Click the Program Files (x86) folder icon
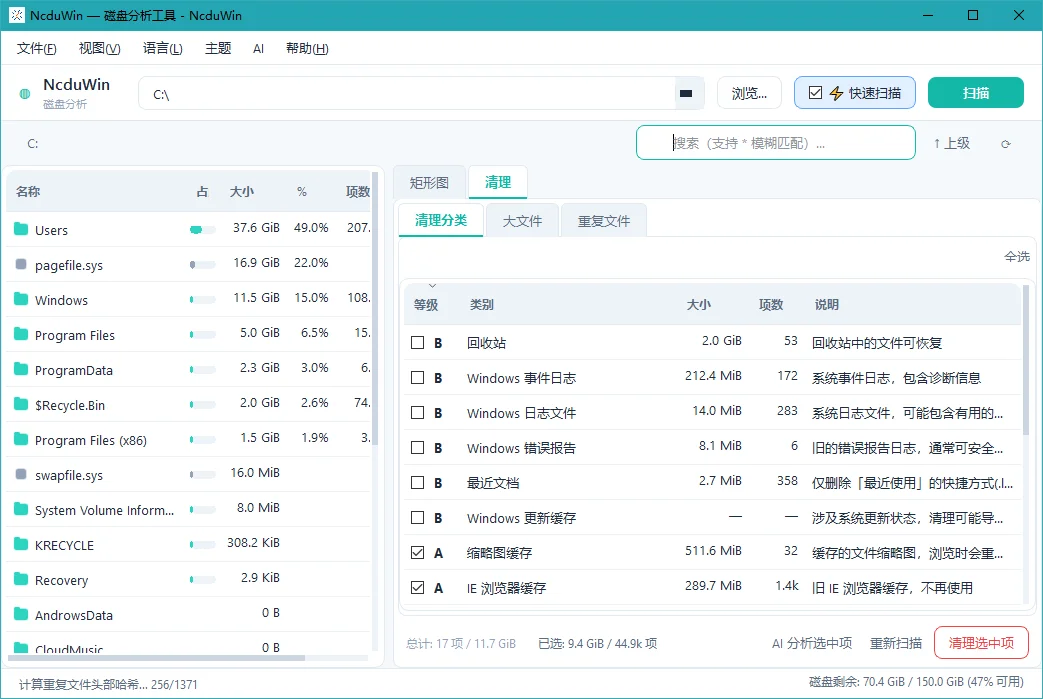Viewport: 1043px width, 699px height. click(x=21, y=440)
